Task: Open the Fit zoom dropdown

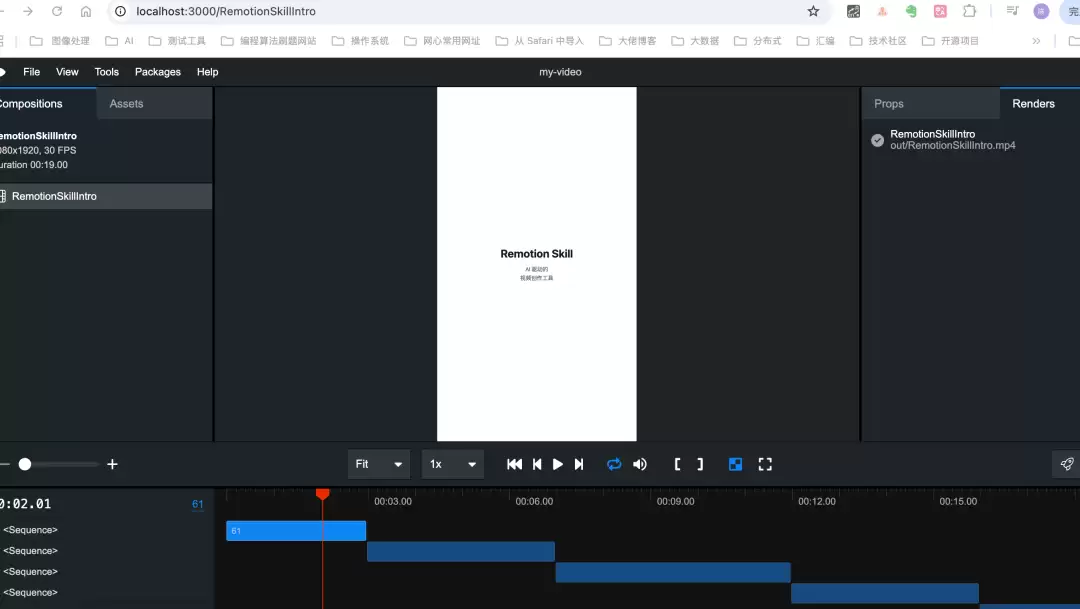Action: (379, 464)
